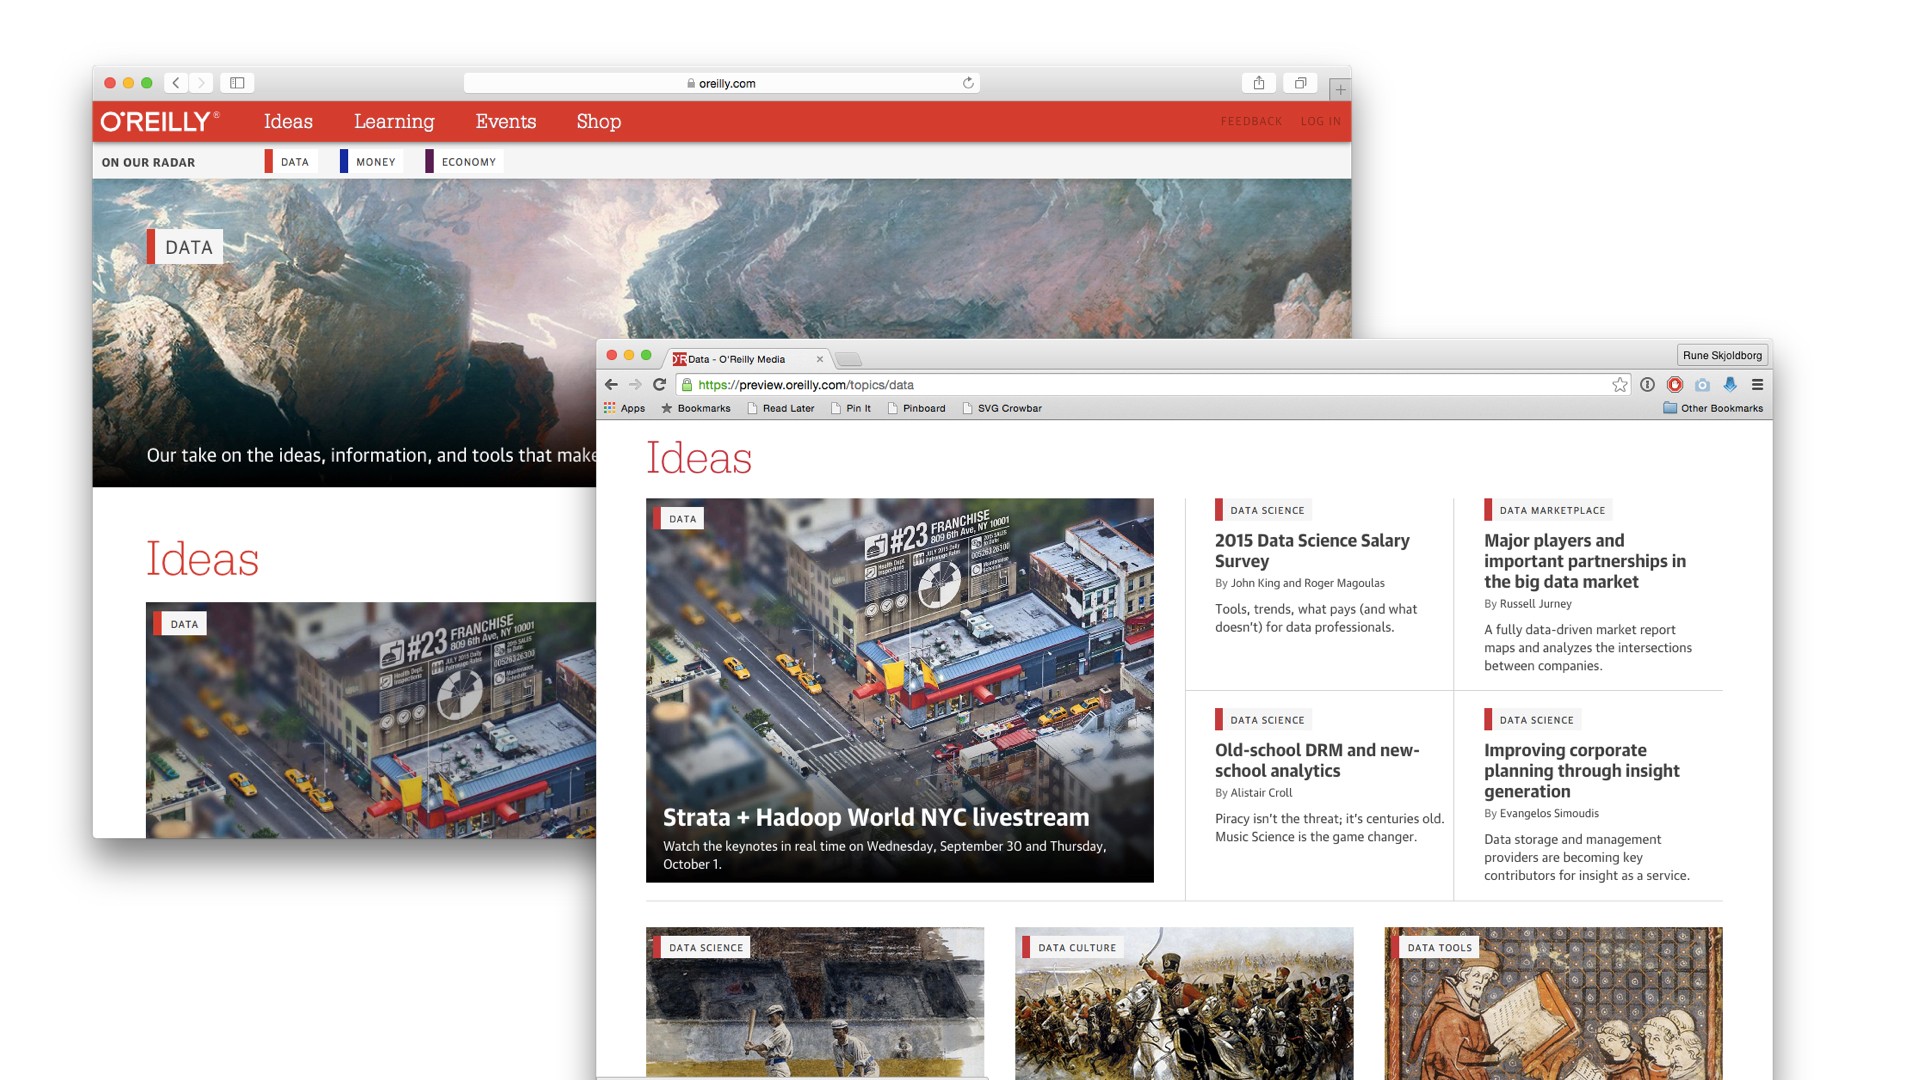Open the Ideas menu in O'Reilly header
This screenshot has height=1080, width=1920.
(288, 121)
